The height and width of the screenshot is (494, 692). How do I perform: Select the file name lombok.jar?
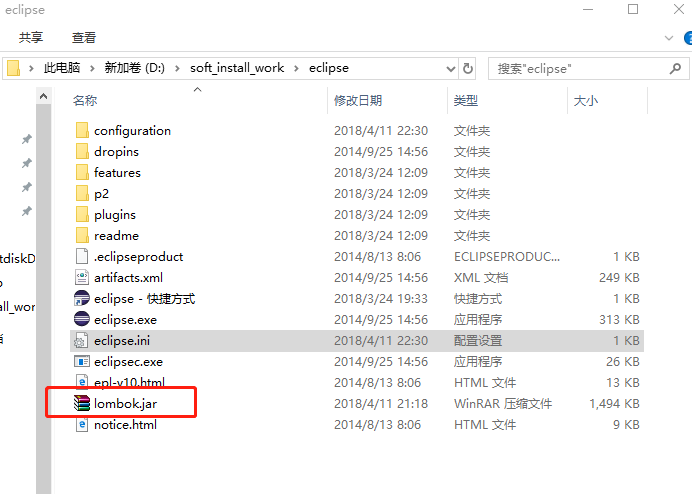tap(125, 403)
